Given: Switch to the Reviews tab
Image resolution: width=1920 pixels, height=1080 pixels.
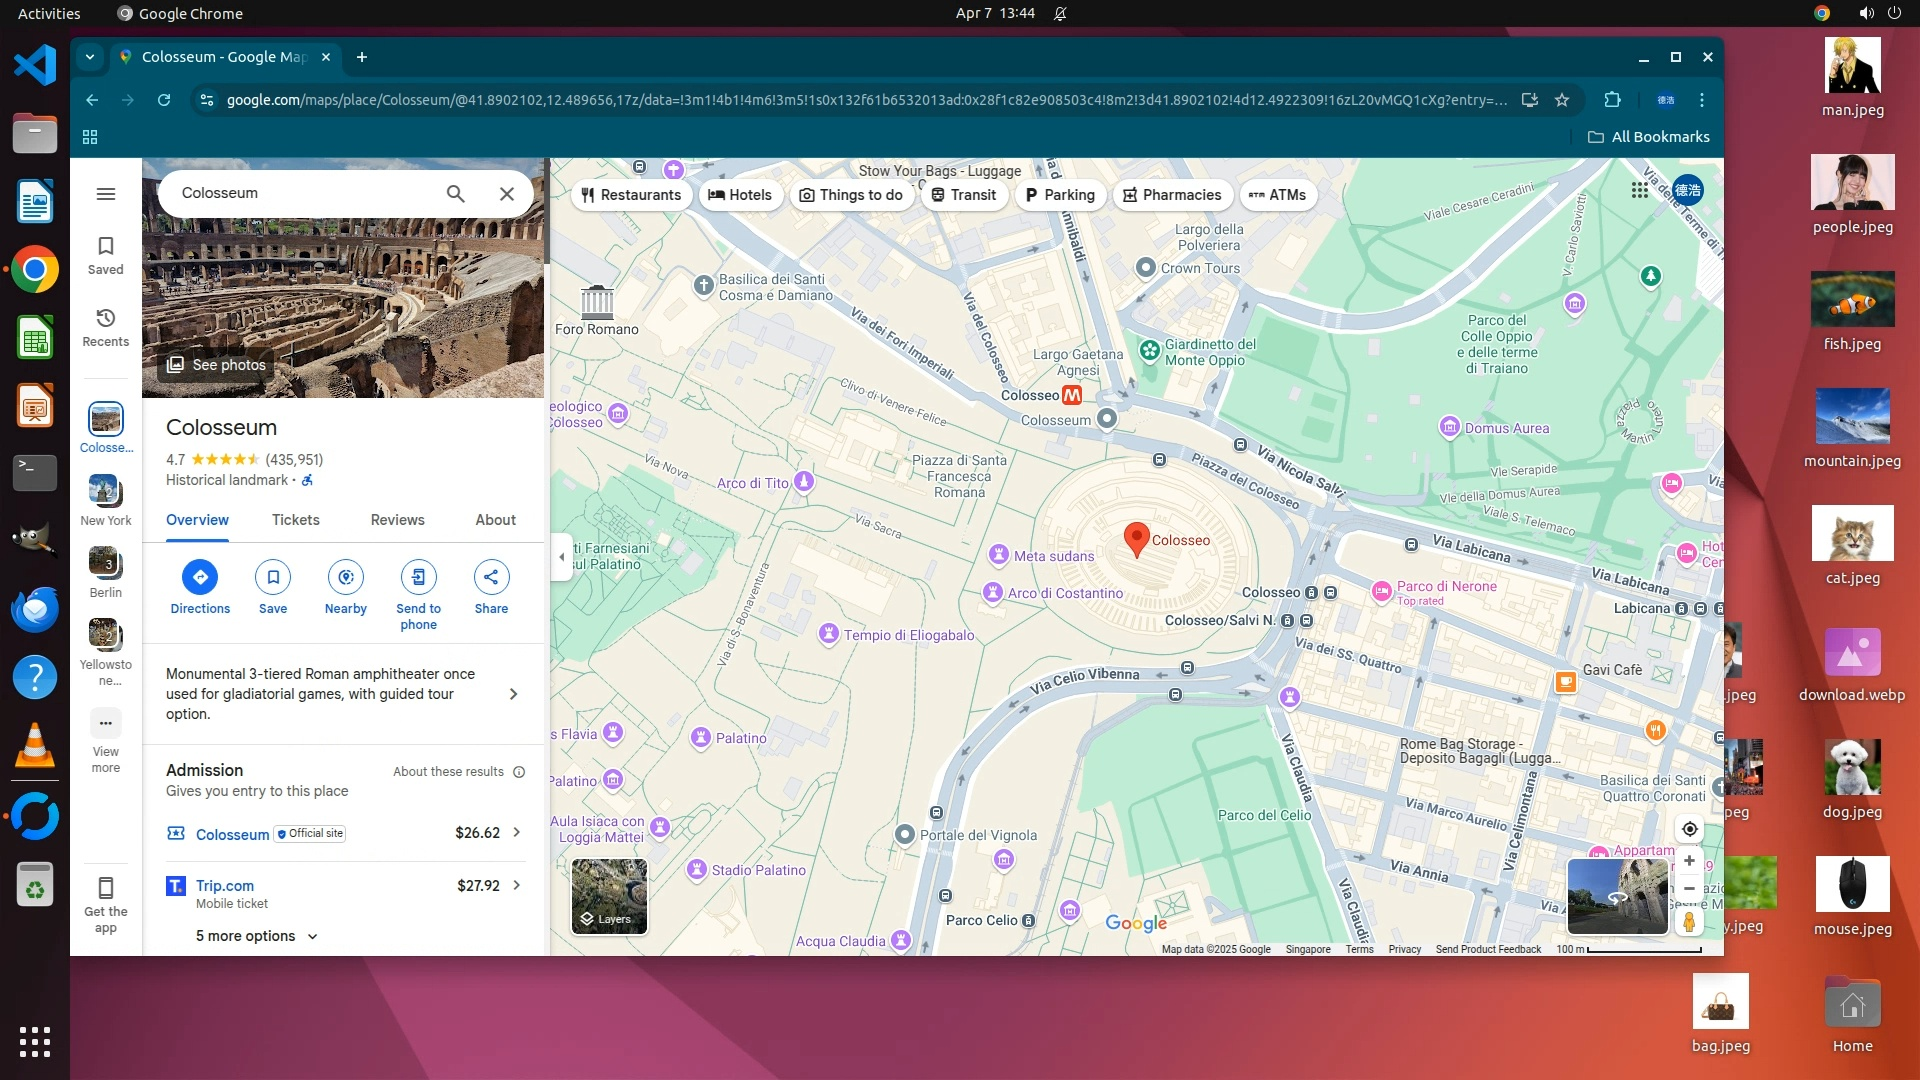Looking at the screenshot, I should [397, 520].
